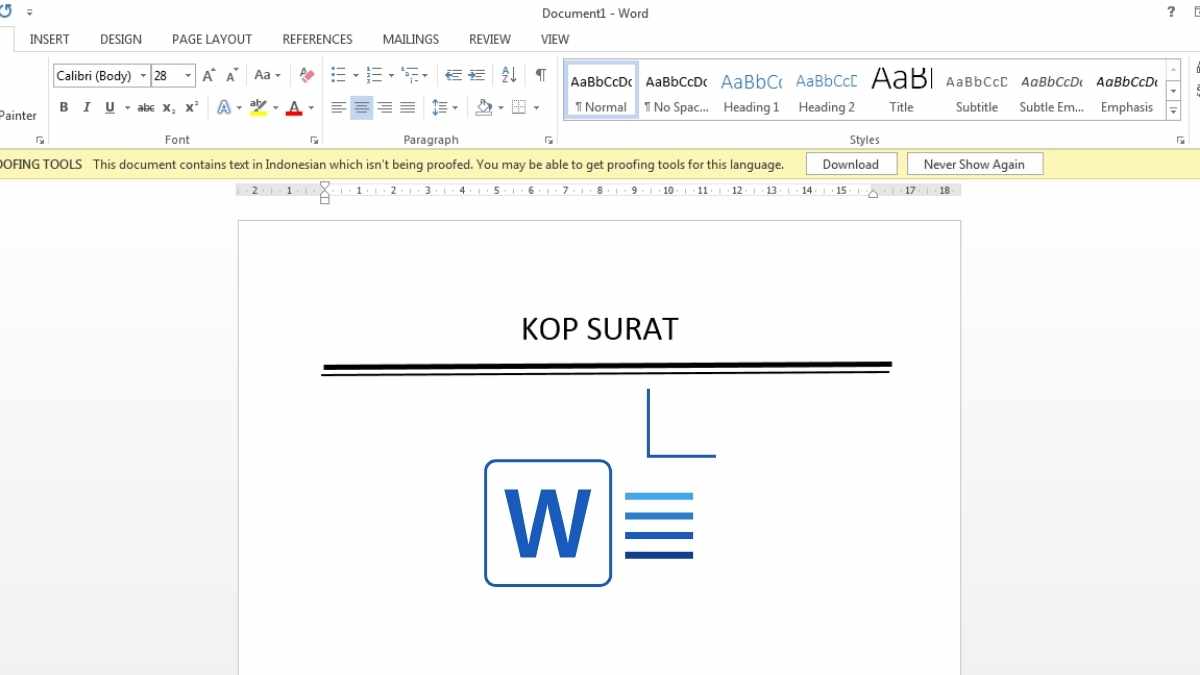The width and height of the screenshot is (1200, 675).
Task: Open the MAILINGS ribbon tab
Action: [410, 39]
